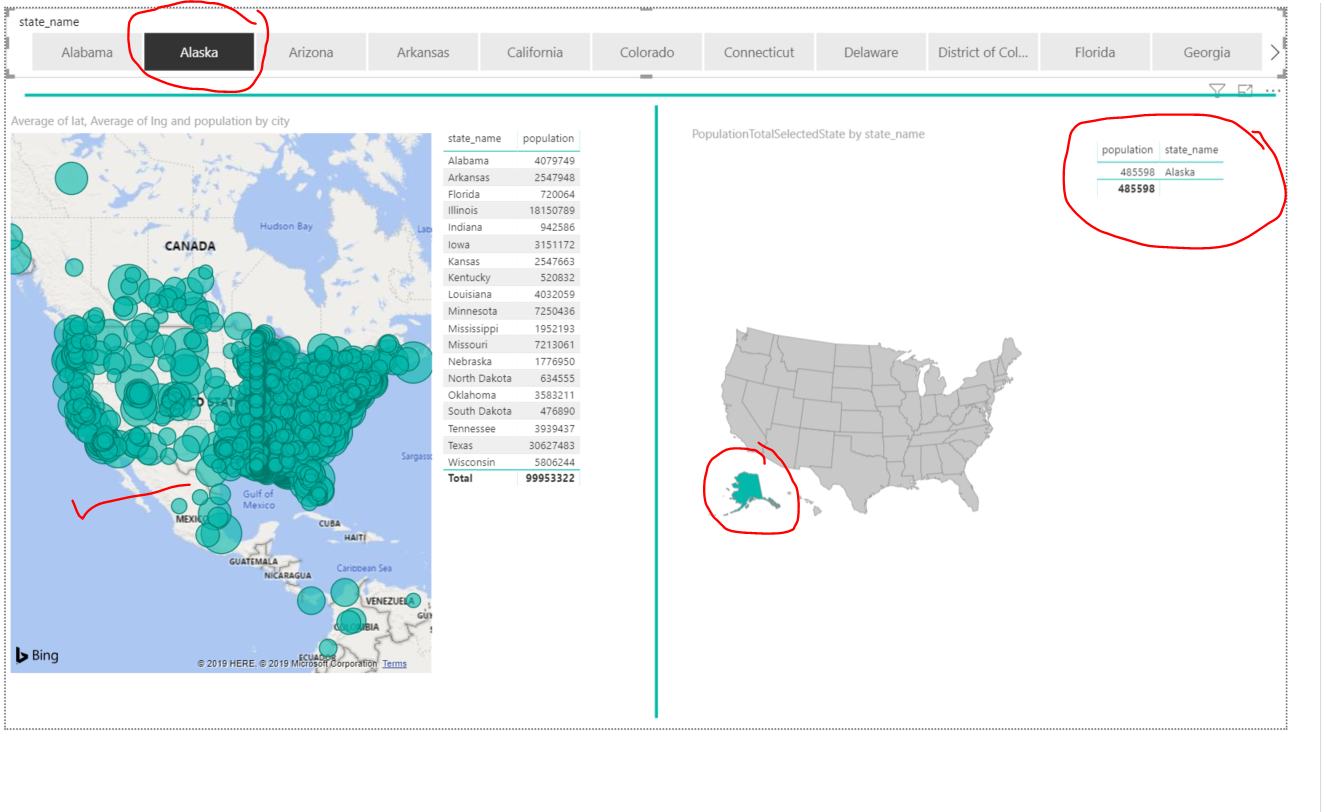This screenshot has height=812, width=1326.
Task: Click the Texas row in the table
Action: coord(511,445)
